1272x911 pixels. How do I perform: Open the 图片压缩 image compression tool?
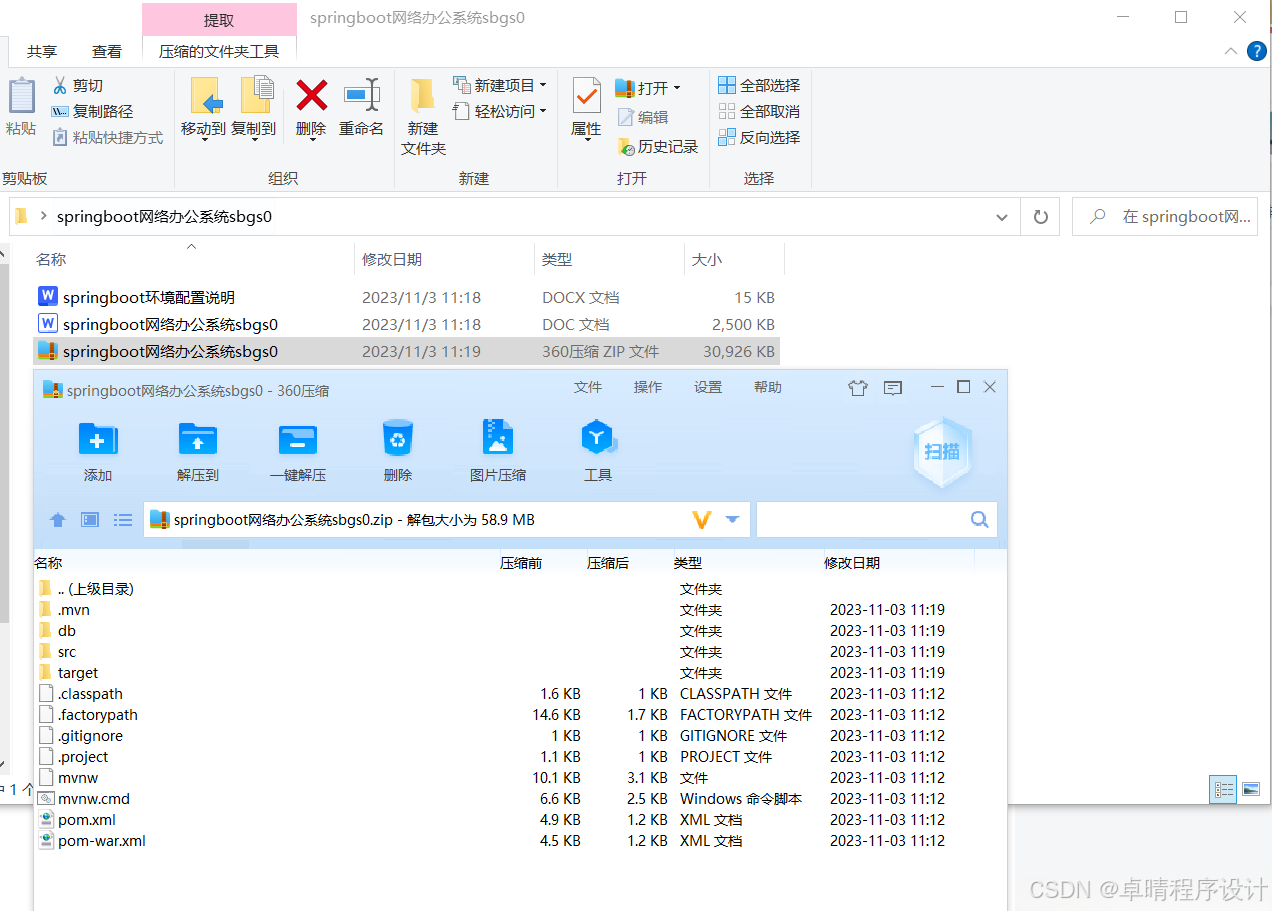498,439
